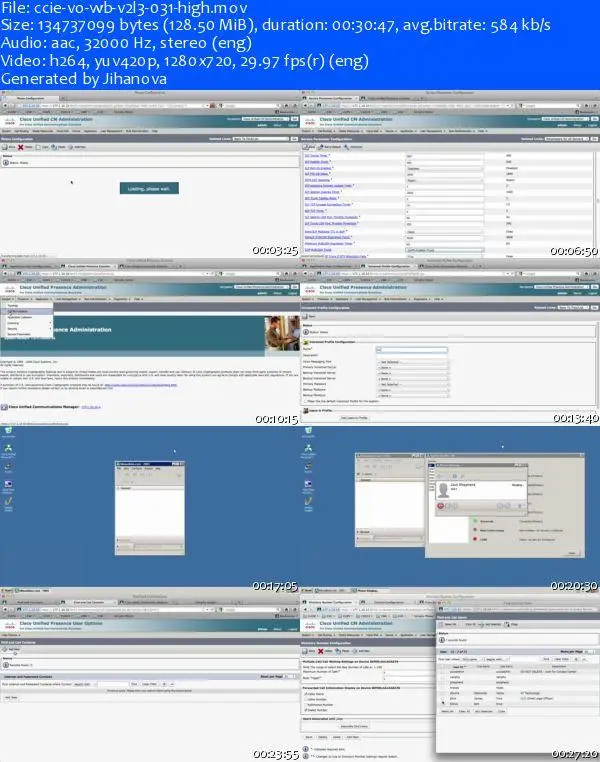600x762 pixels.
Task: Click highlighted dropdown menu entry in 00:10:15 frame
Action: click(x=27, y=311)
